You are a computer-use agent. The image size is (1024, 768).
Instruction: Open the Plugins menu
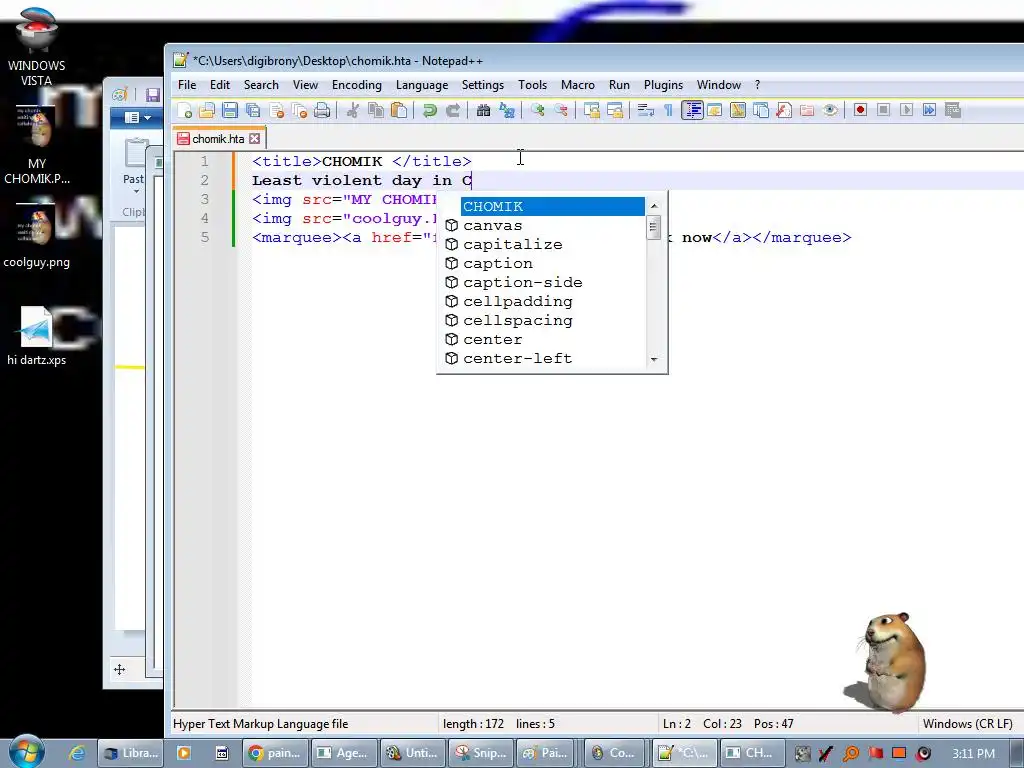coord(663,85)
